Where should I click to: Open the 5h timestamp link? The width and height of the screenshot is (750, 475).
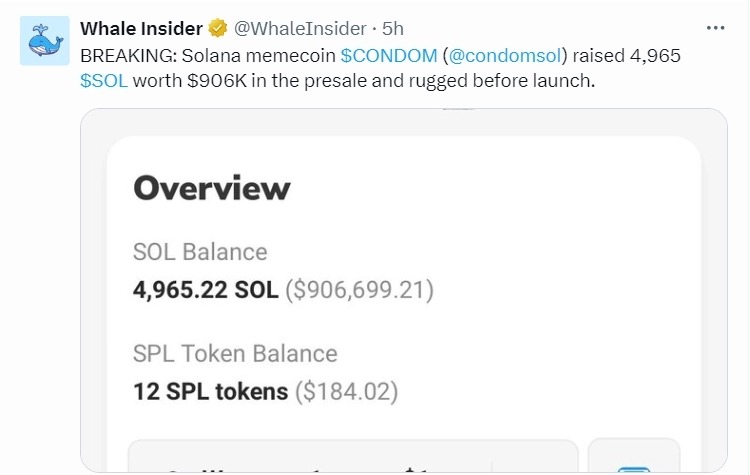pos(393,27)
